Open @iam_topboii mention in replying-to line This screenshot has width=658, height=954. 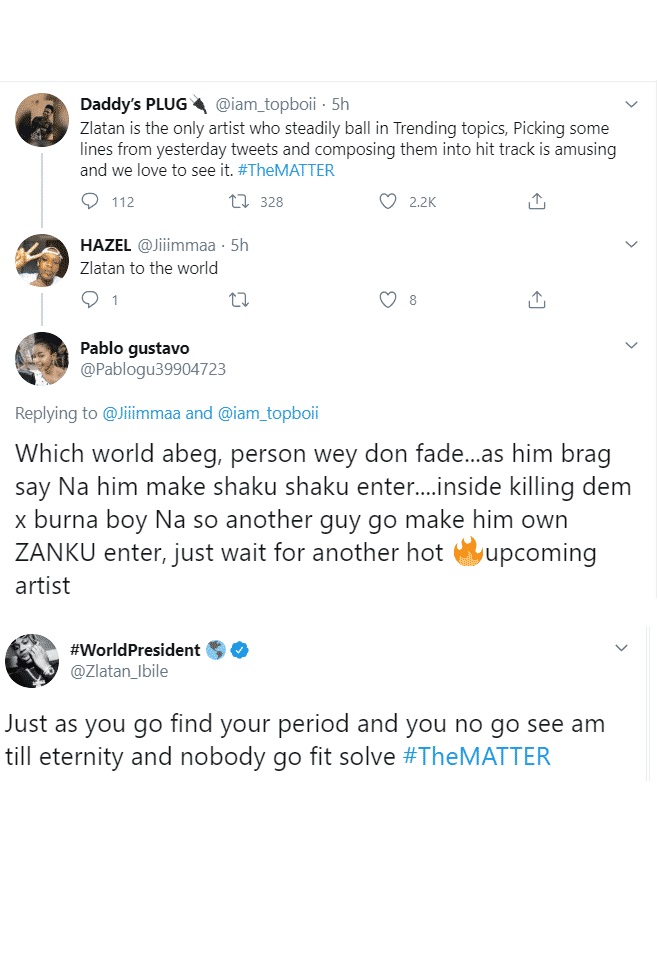(x=267, y=413)
